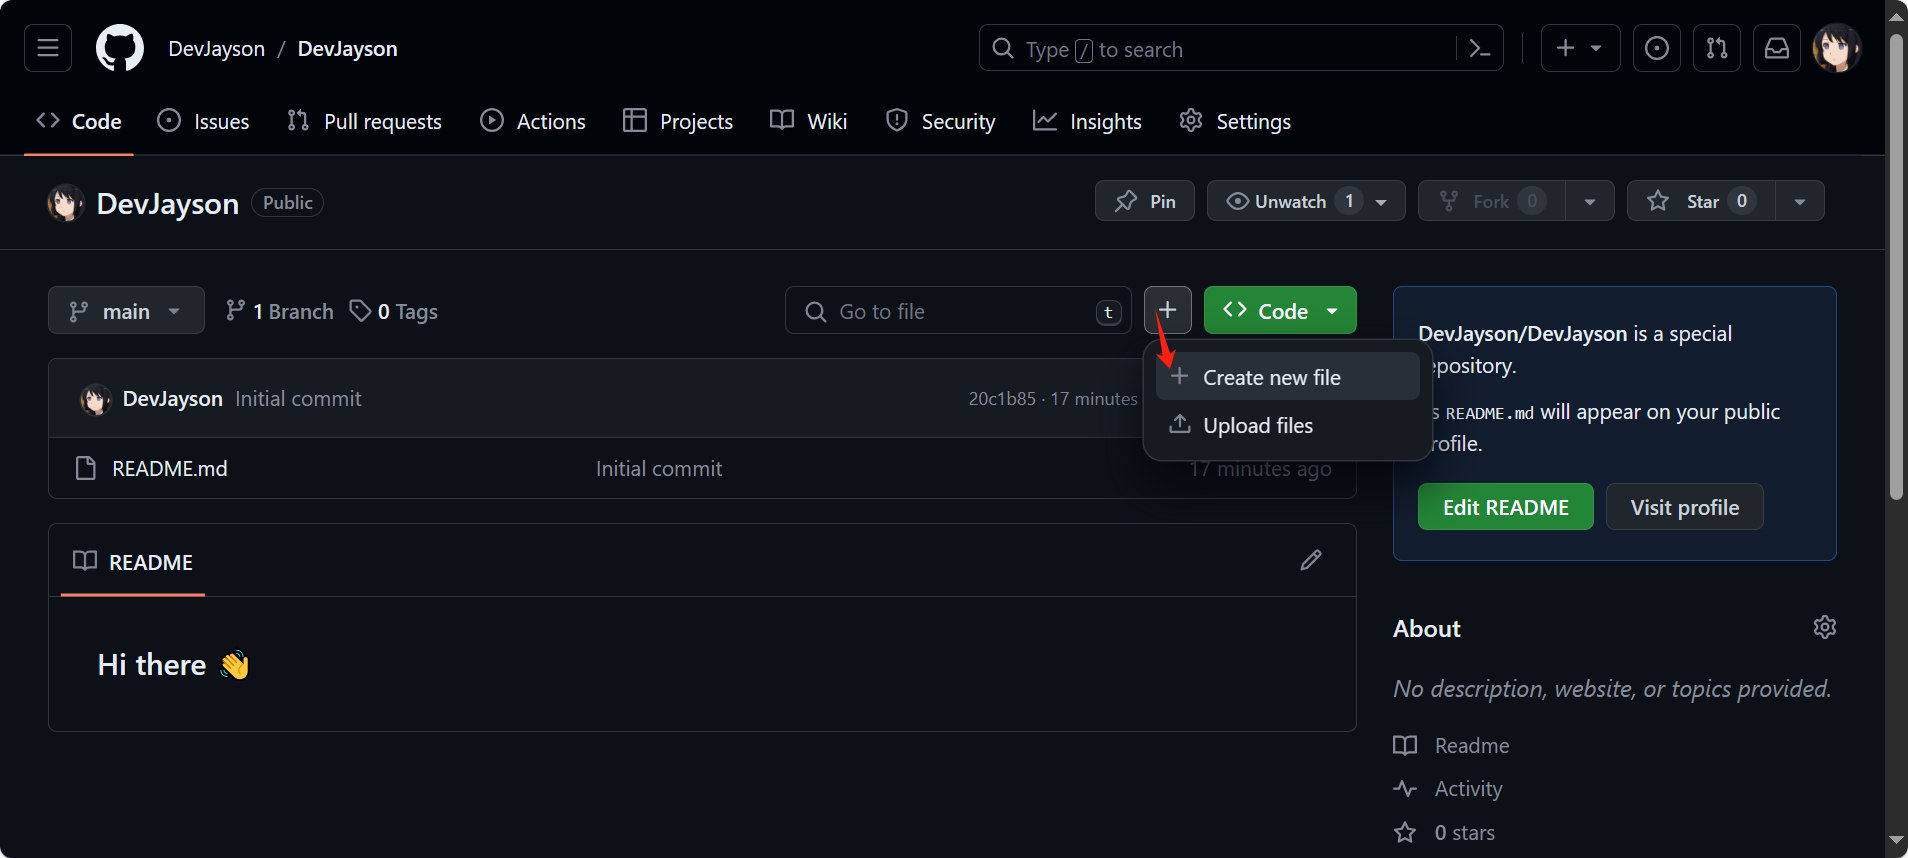
Task: Click the DevJayson avatar in commit row
Action: pos(96,399)
